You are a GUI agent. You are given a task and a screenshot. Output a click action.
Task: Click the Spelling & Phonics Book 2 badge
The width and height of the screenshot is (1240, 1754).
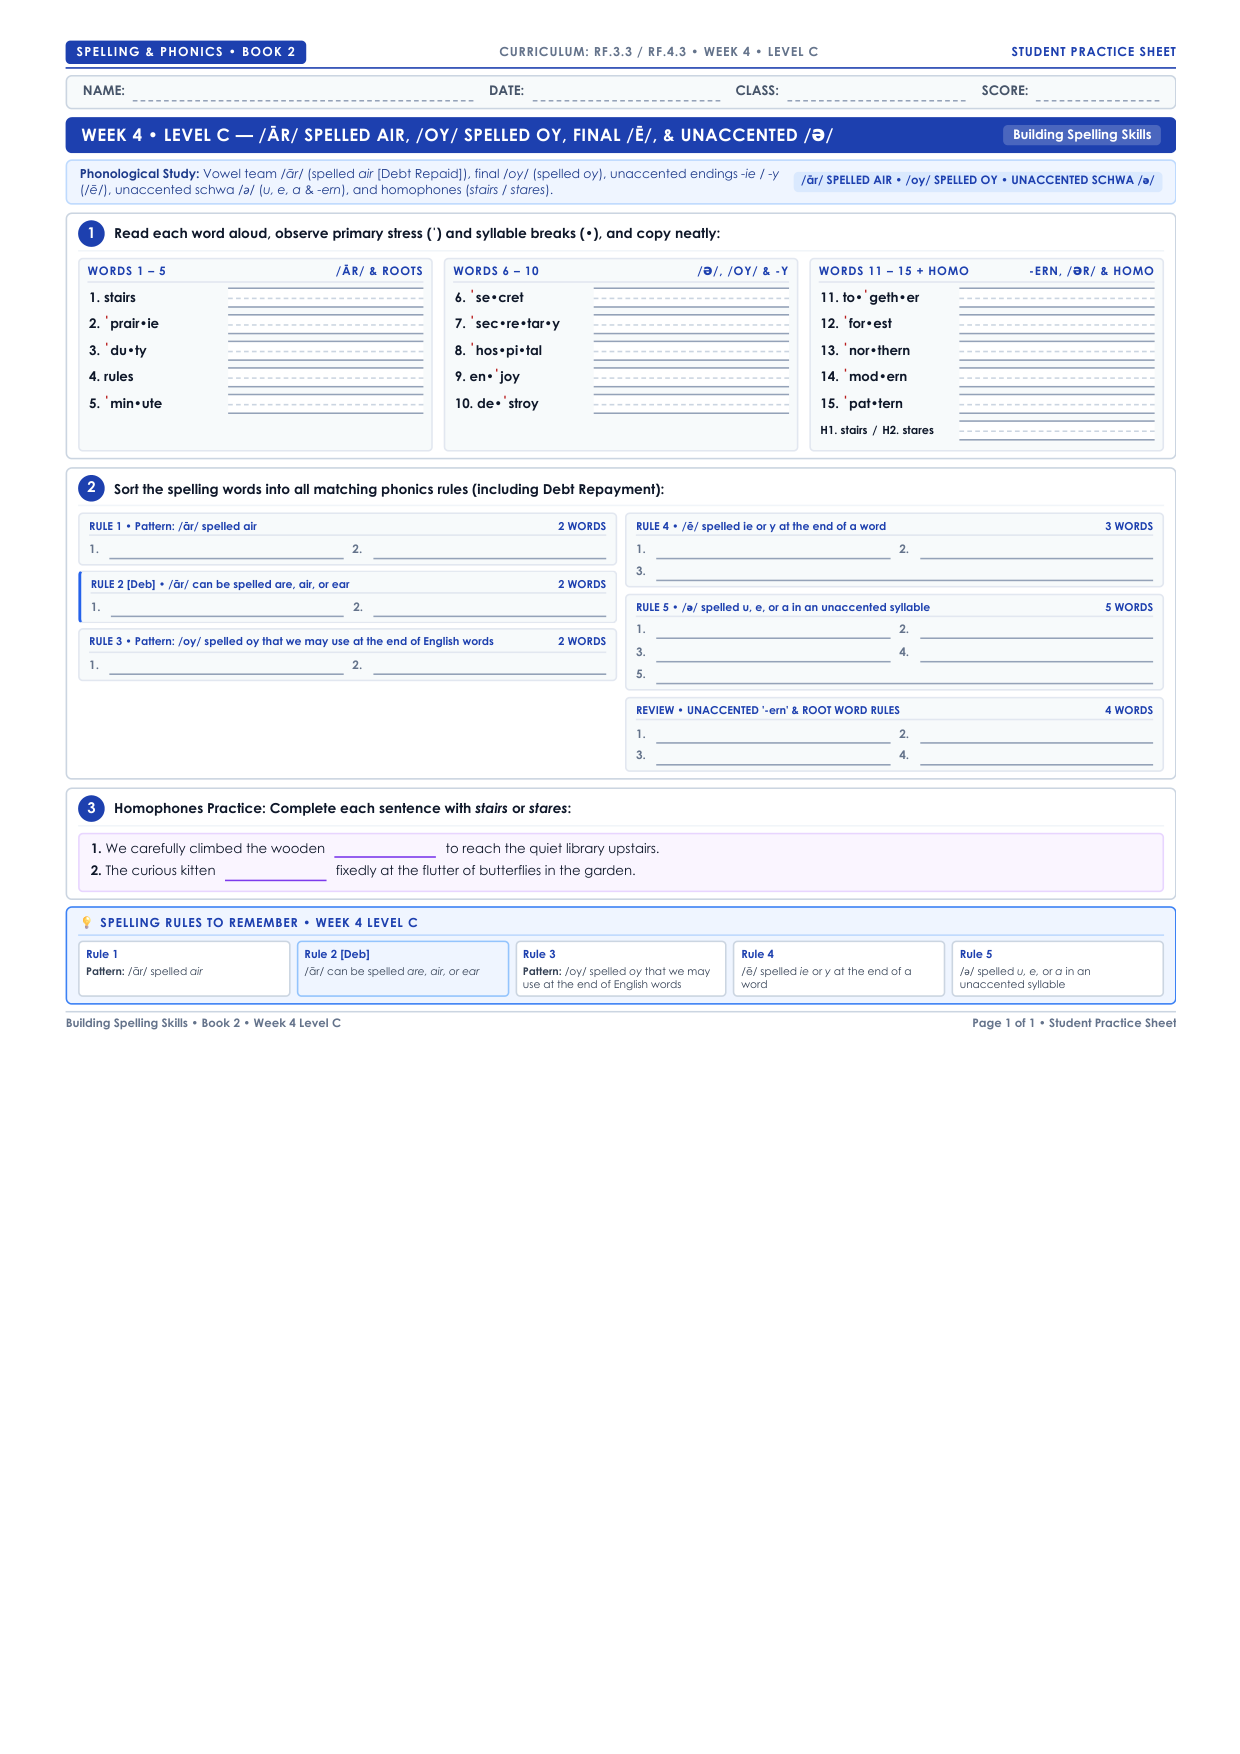pyautogui.click(x=186, y=52)
